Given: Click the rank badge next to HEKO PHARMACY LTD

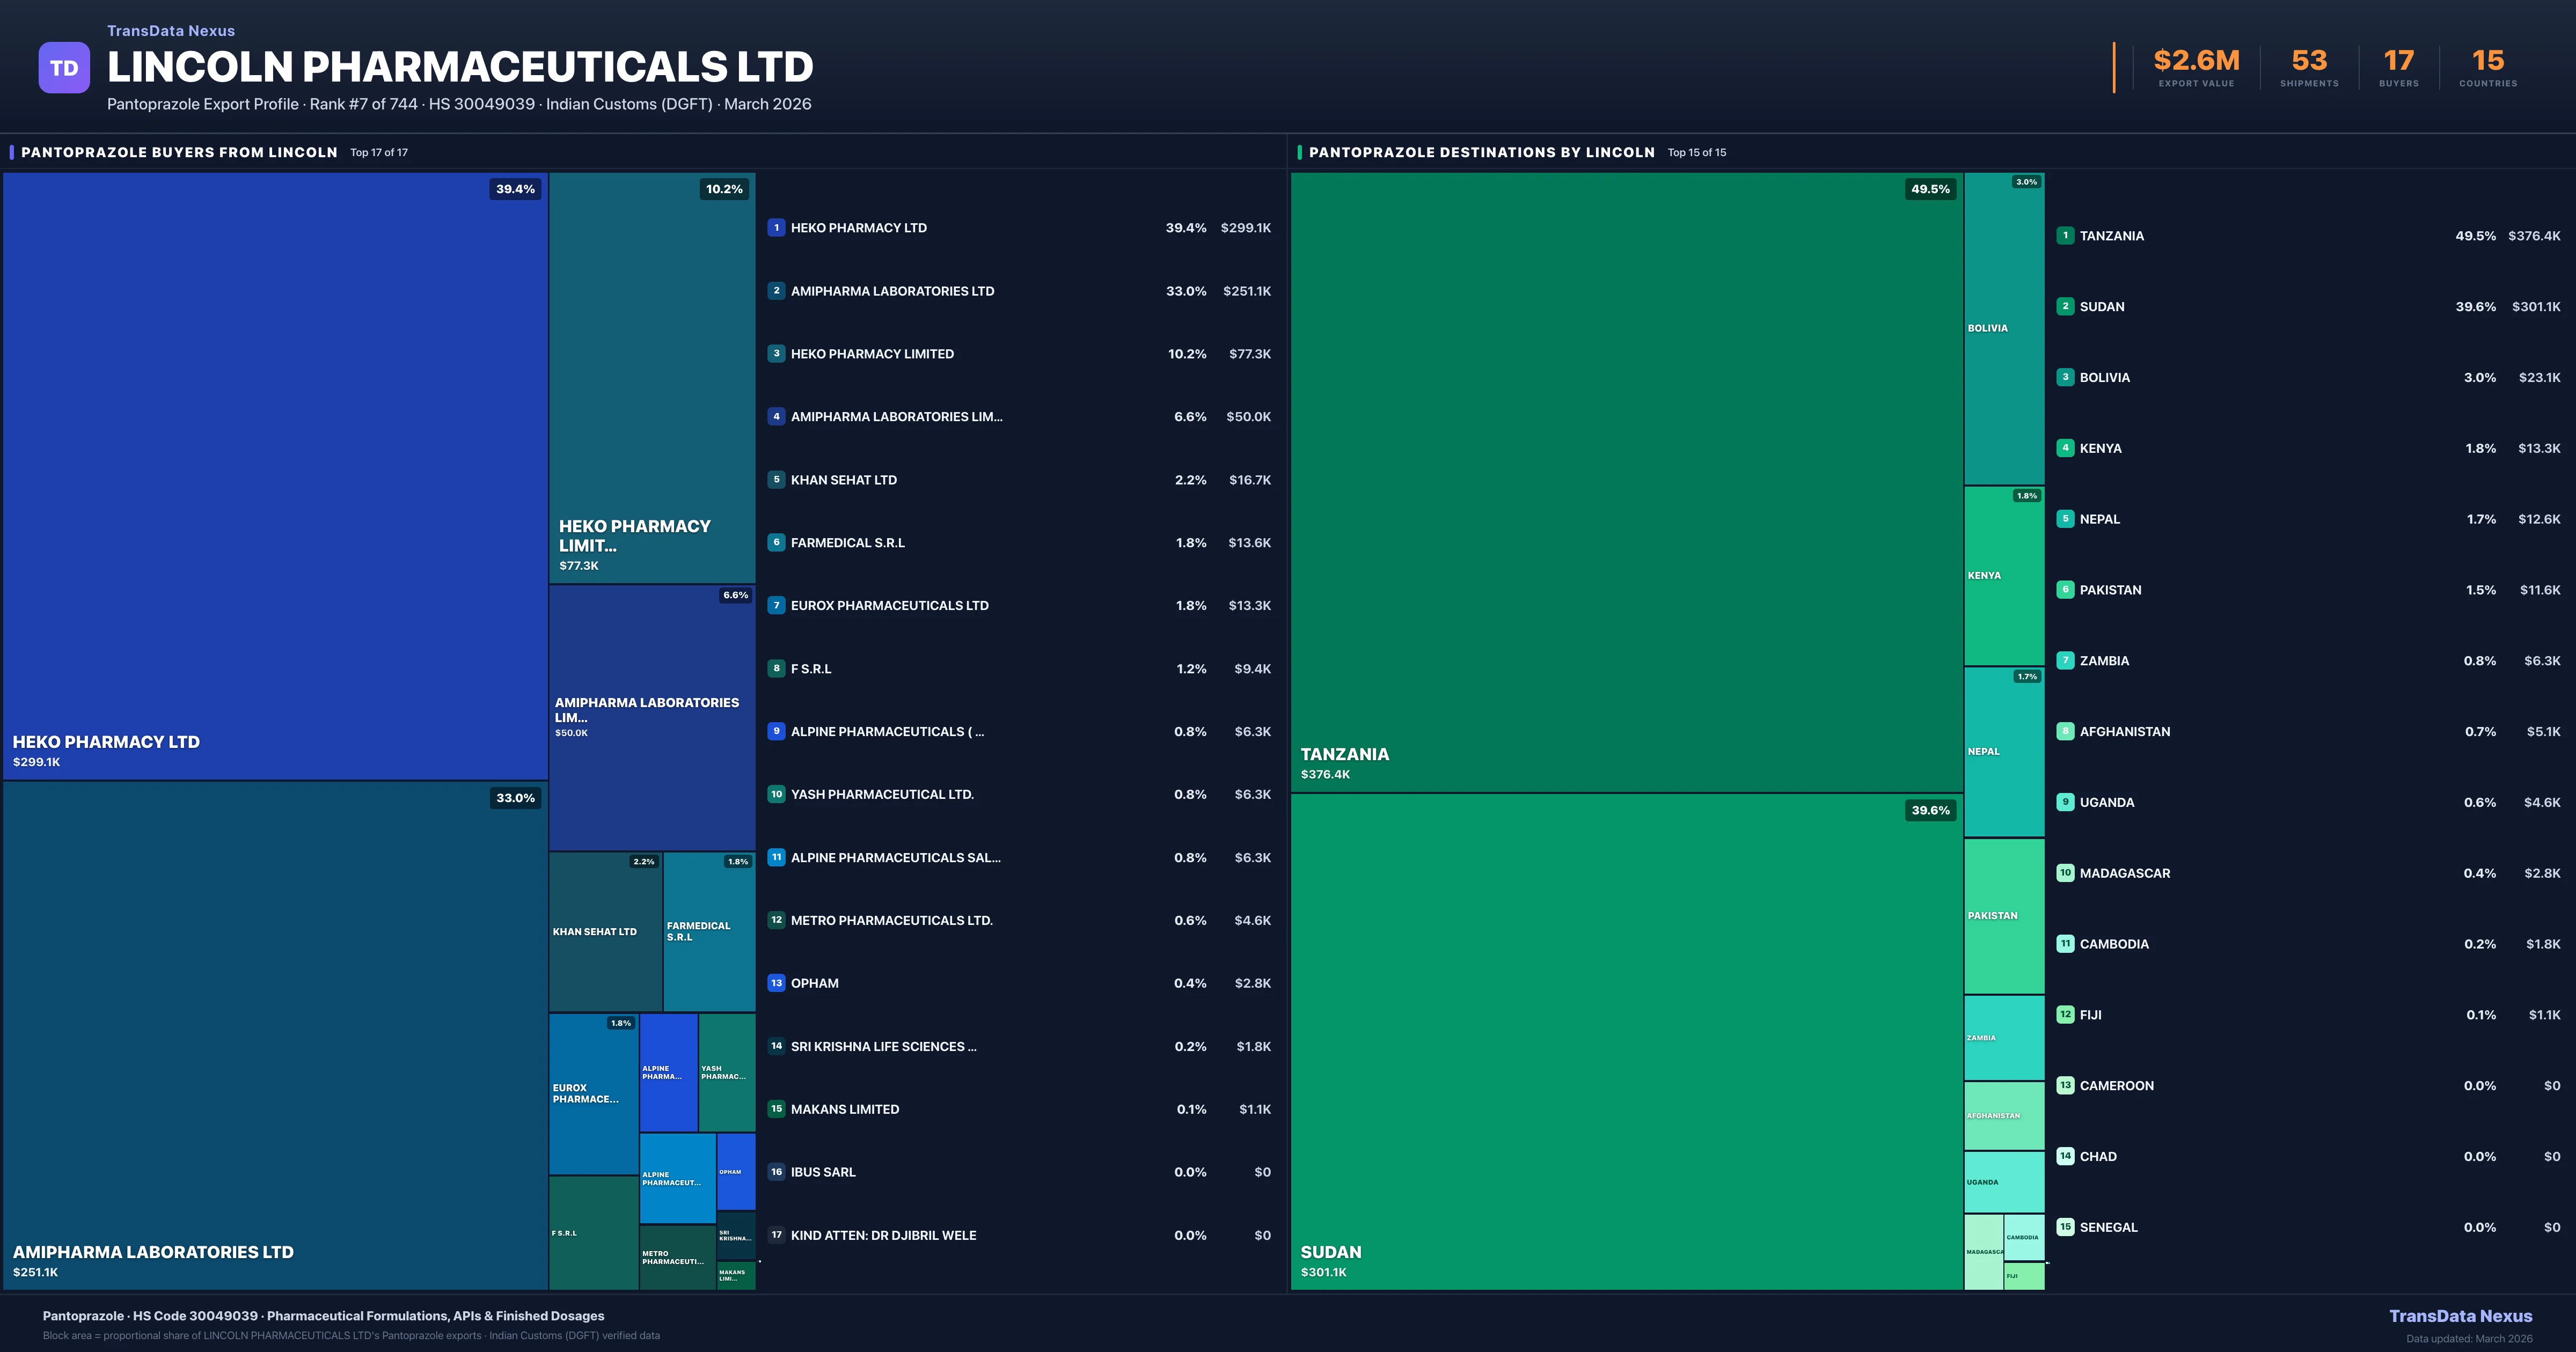Looking at the screenshot, I should pyautogui.click(x=776, y=227).
